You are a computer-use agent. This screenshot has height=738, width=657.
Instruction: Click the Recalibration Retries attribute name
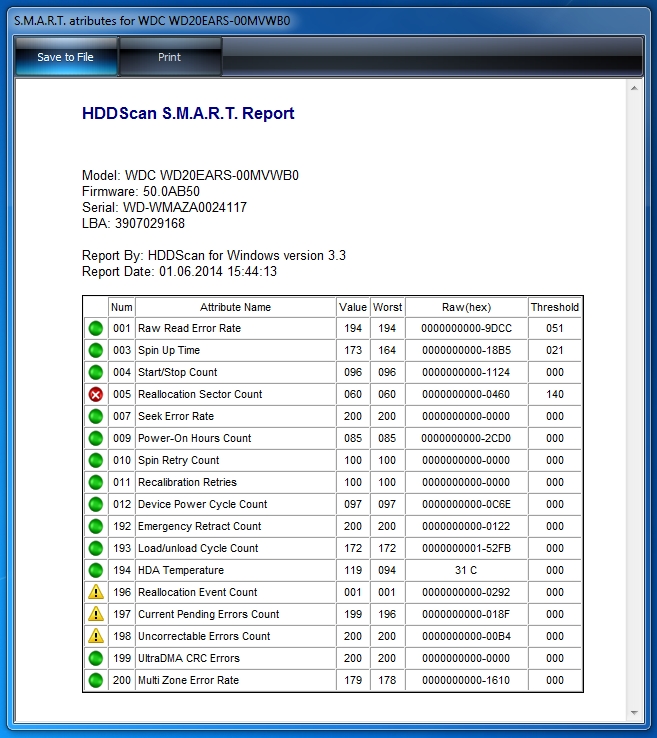pos(187,482)
